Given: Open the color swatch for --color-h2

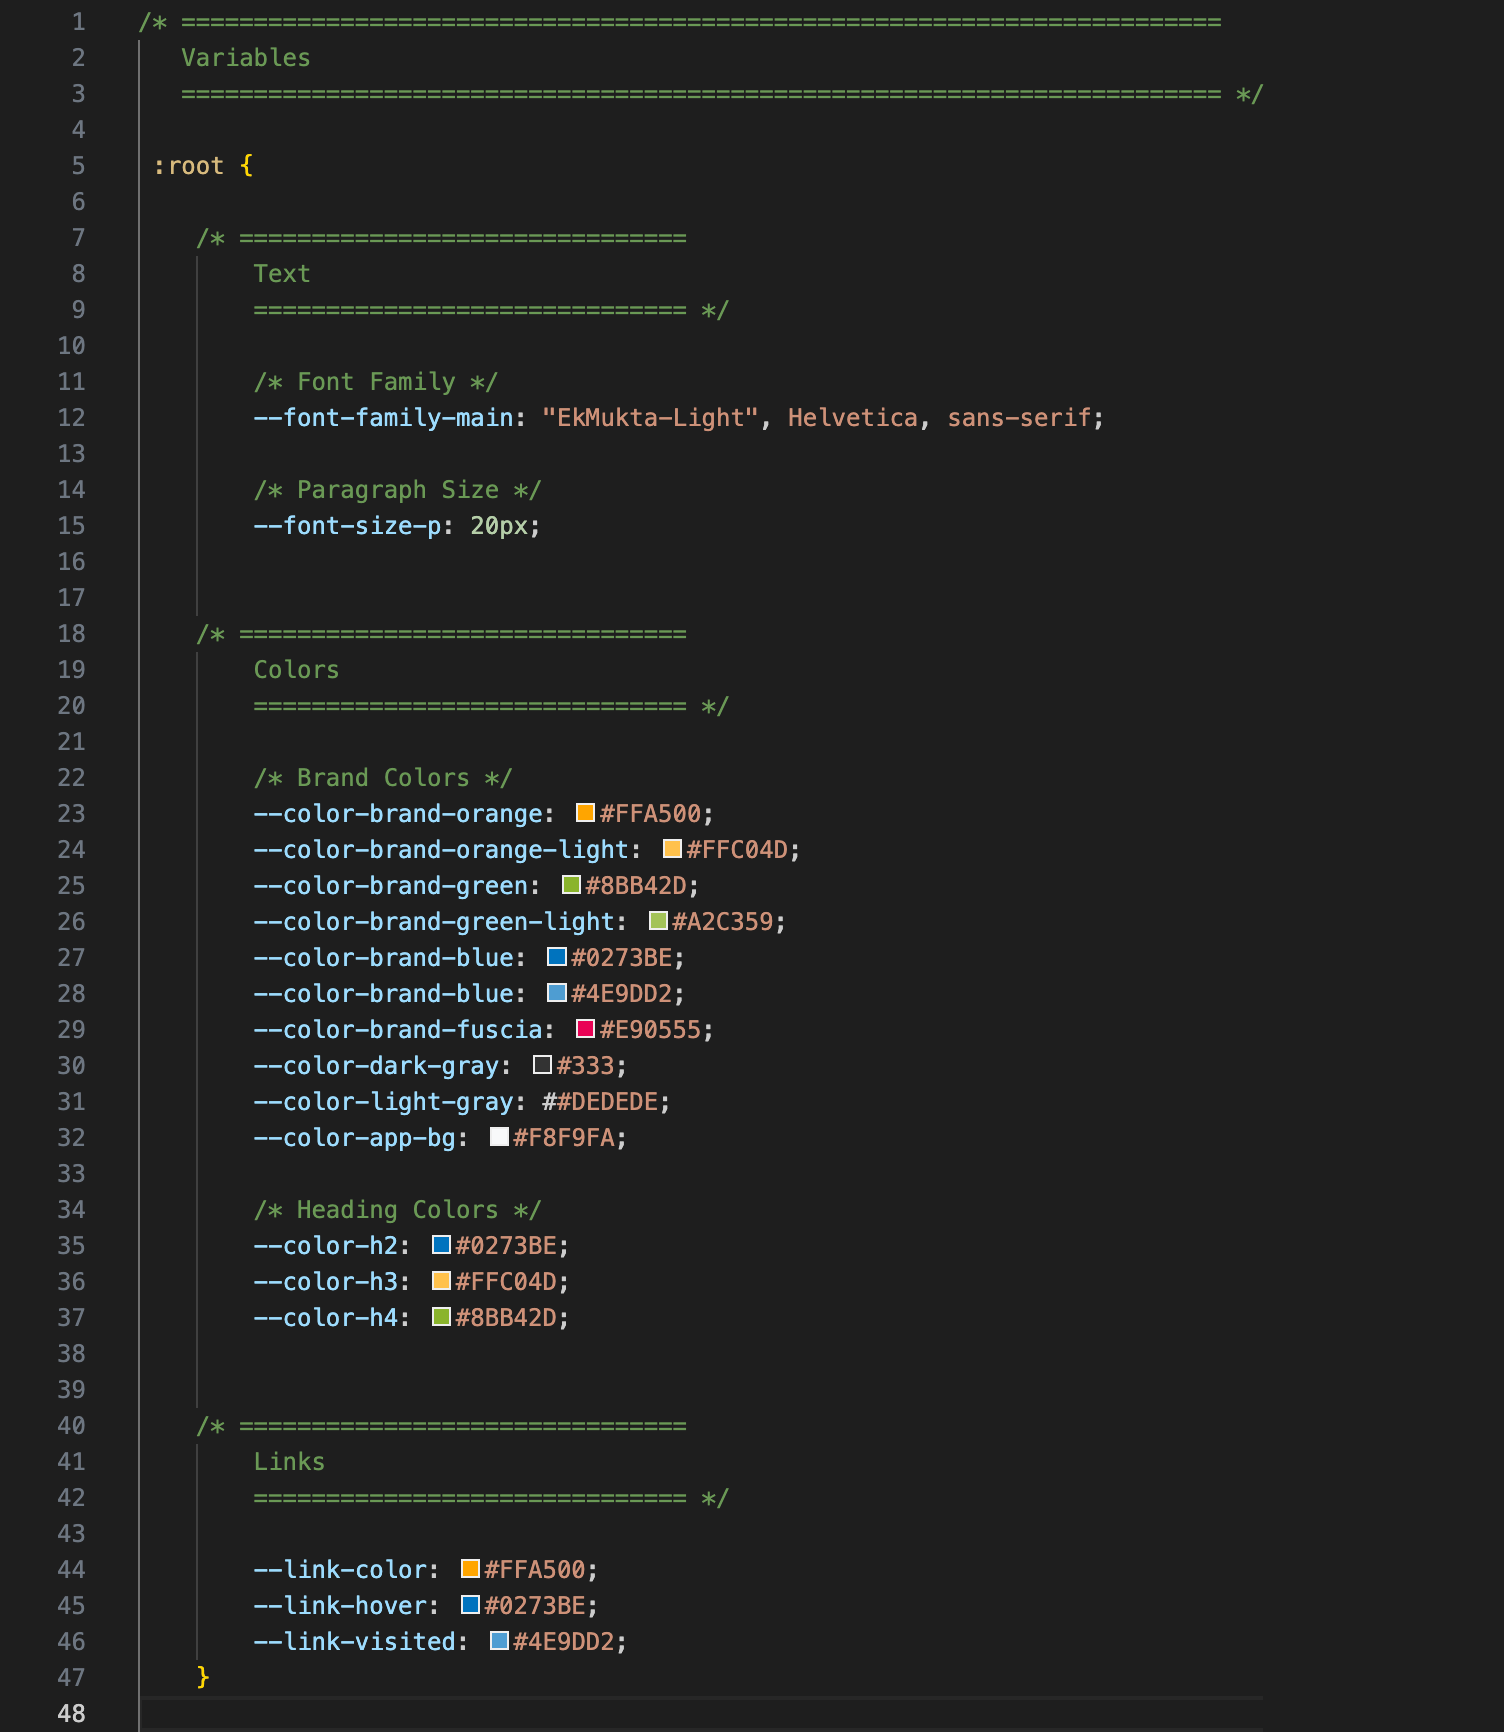Looking at the screenshot, I should (441, 1245).
